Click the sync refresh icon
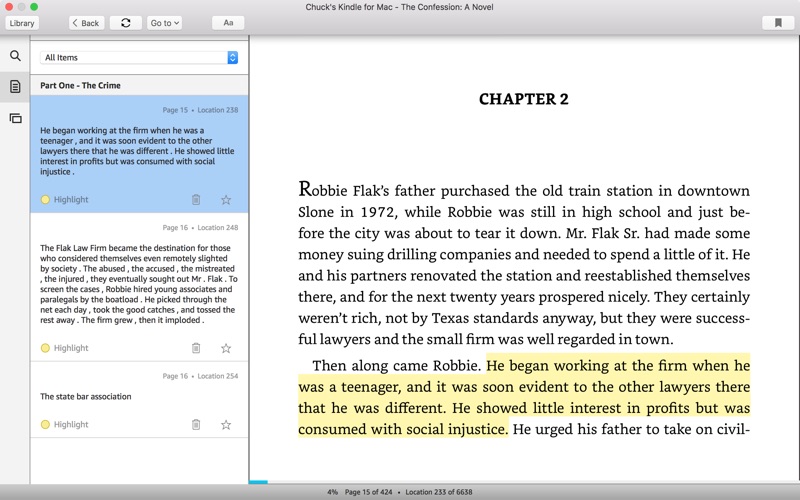 (126, 23)
